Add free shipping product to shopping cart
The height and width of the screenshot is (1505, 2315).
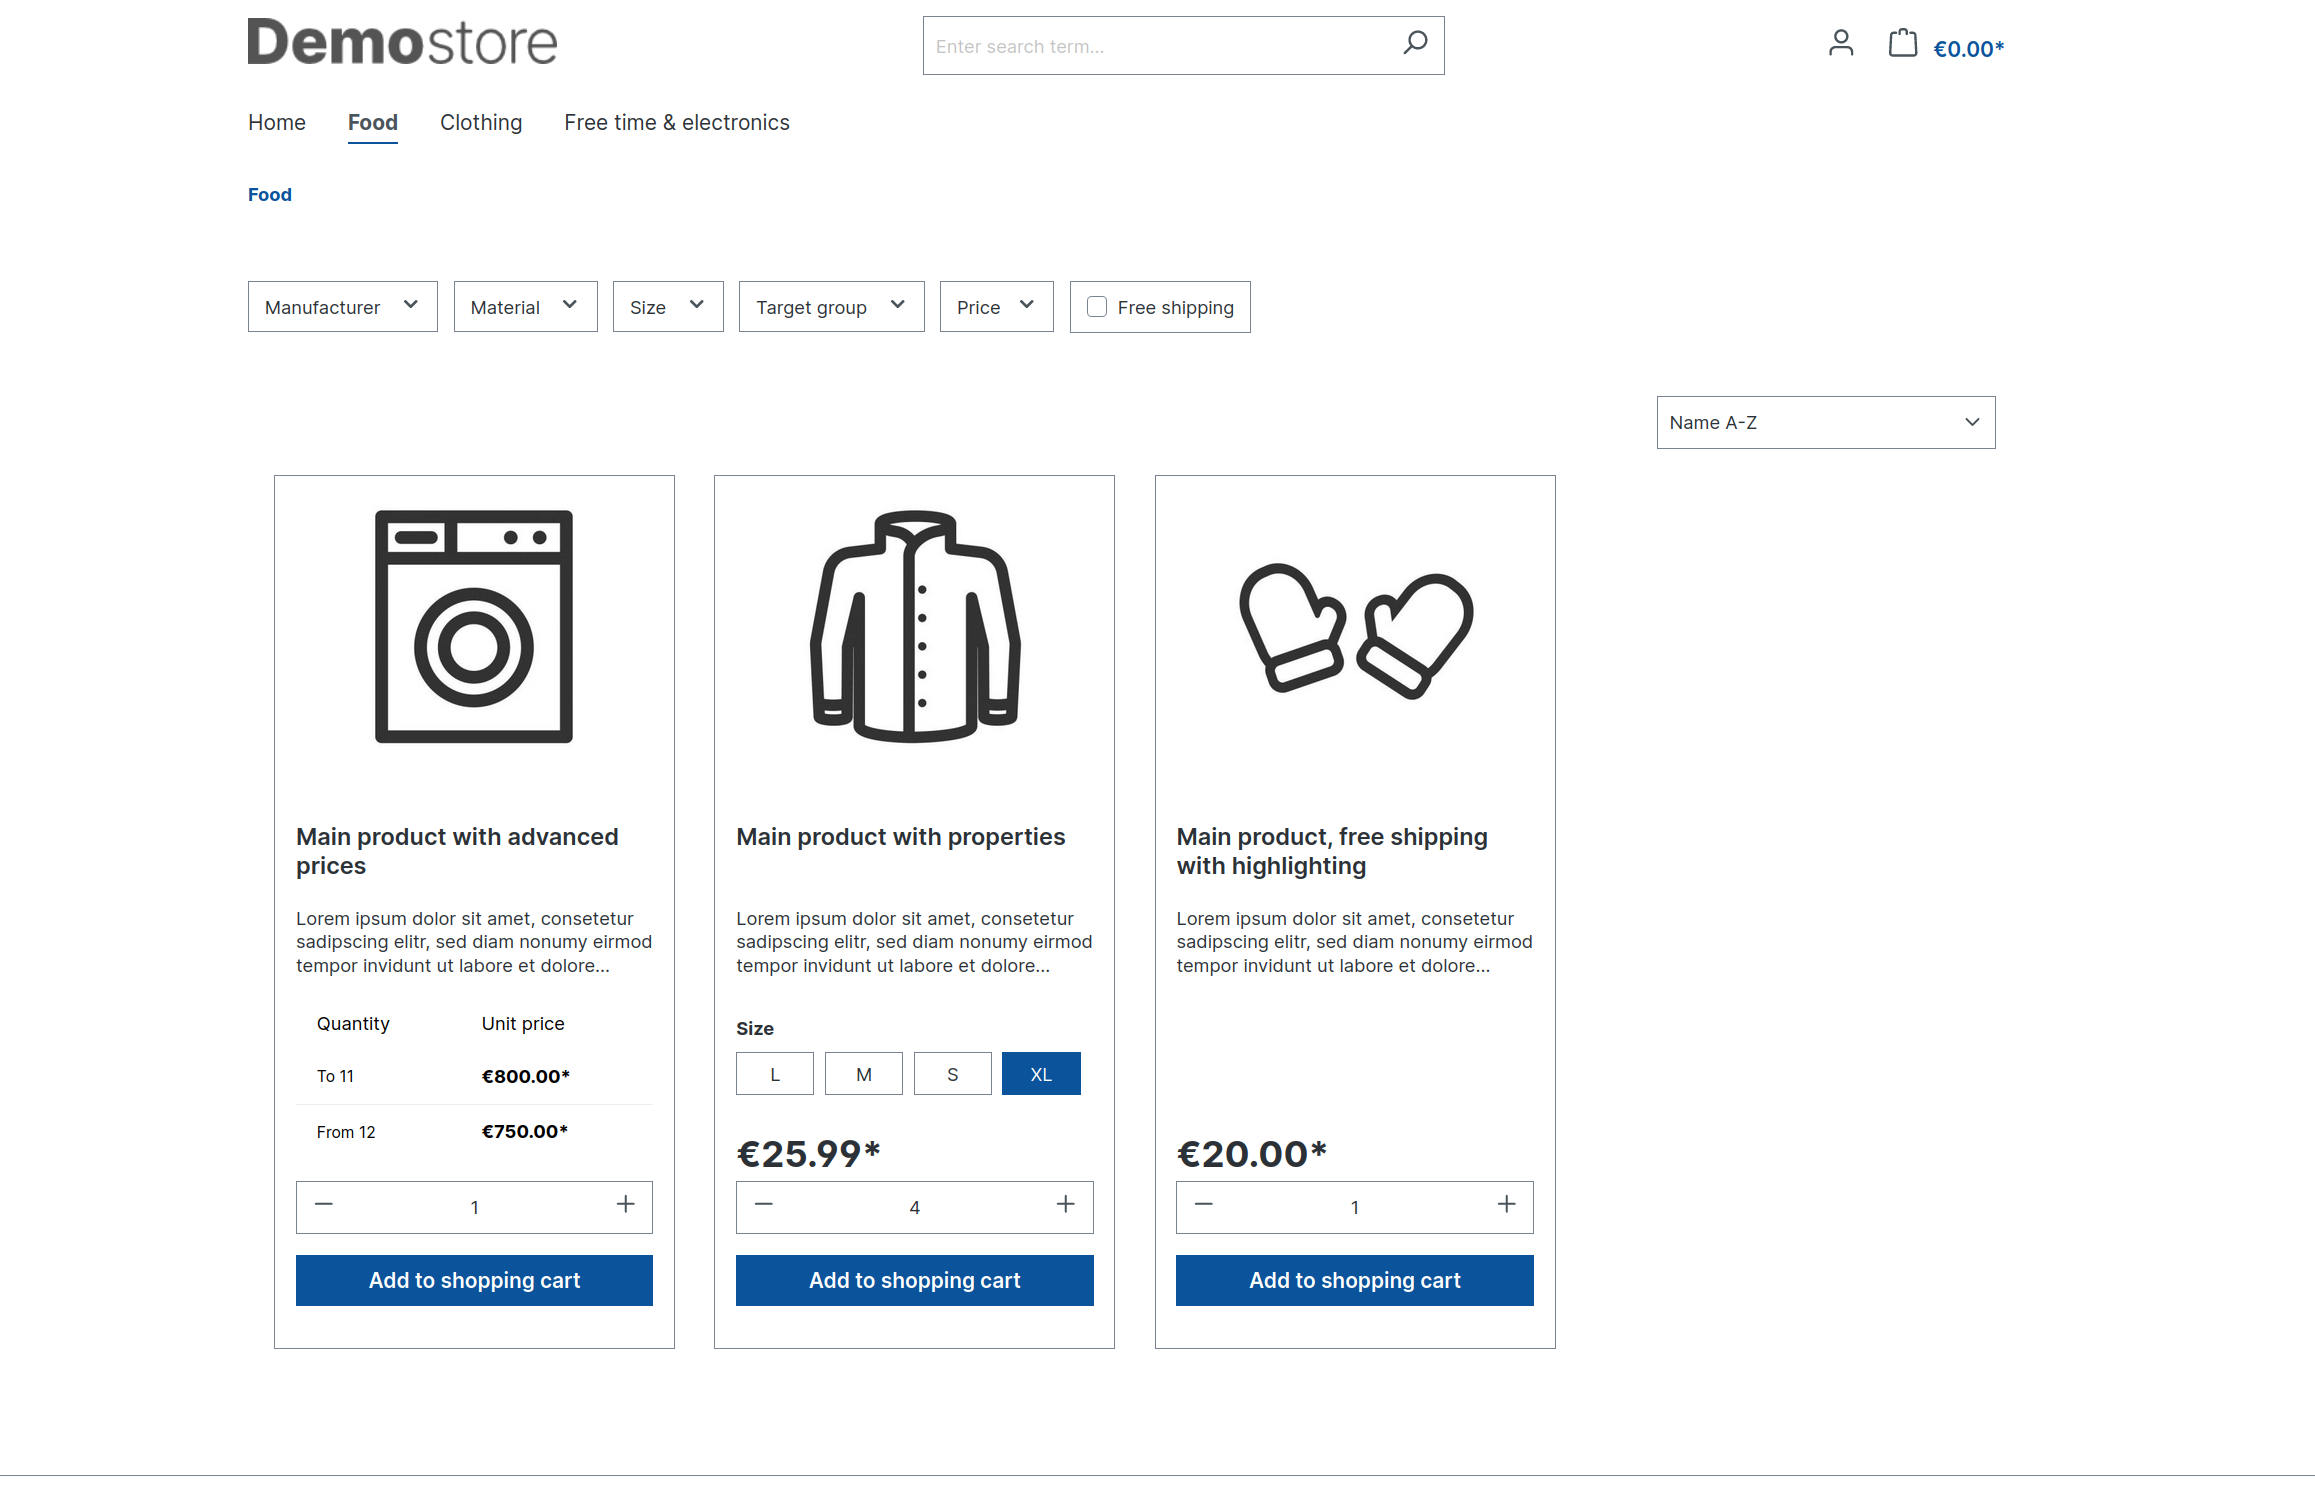pos(1355,1281)
